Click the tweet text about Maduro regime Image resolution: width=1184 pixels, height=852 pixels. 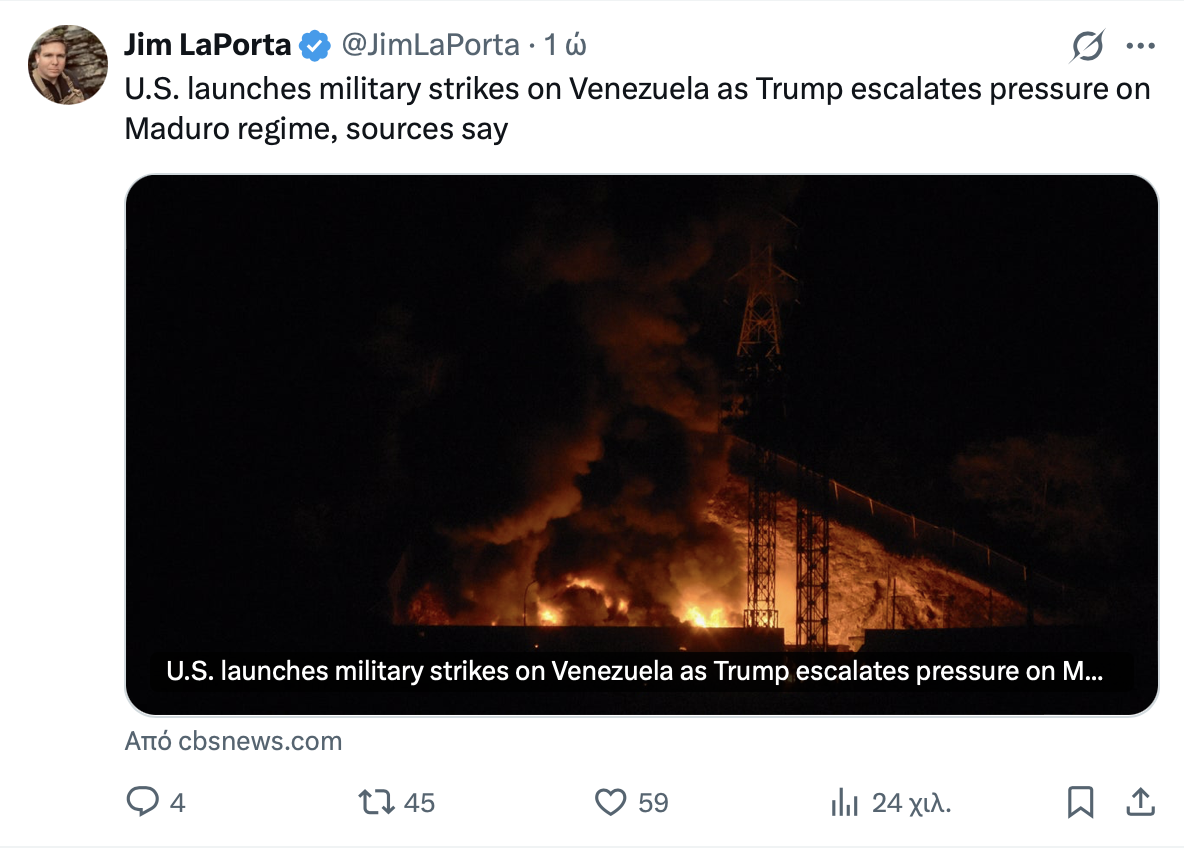637,108
